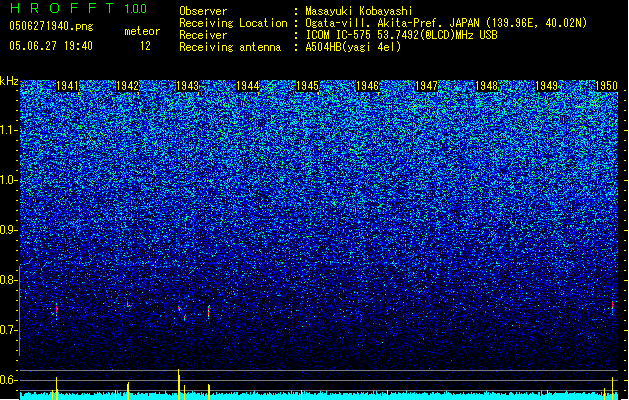The width and height of the screenshot is (629, 400).
Task: Click the 1944 time label
Action: tap(248, 86)
